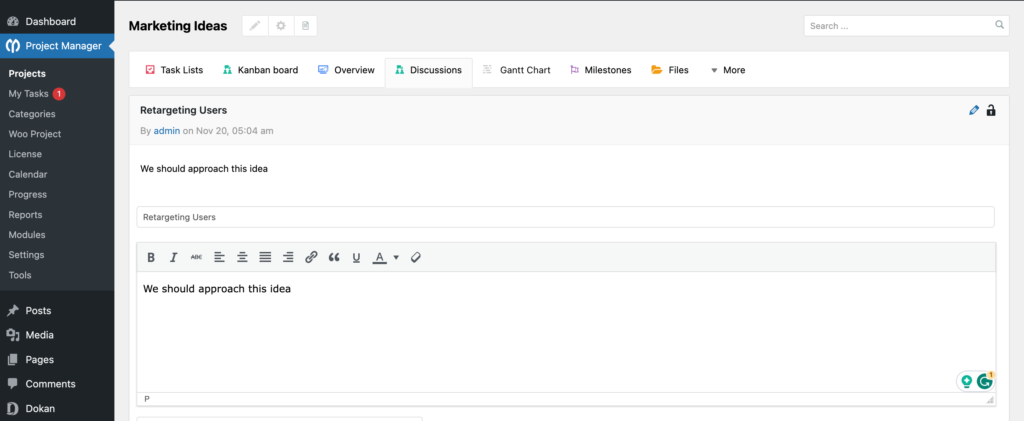Click the Retargeting Users discussion heading

pos(184,110)
